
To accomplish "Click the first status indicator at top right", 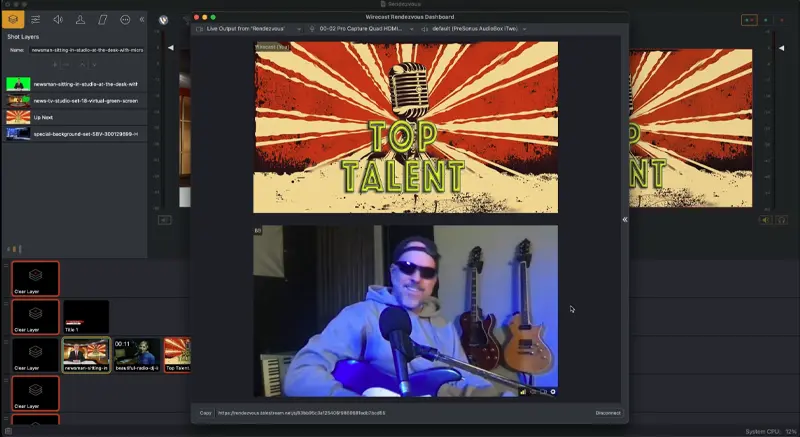I will coord(749,20).
